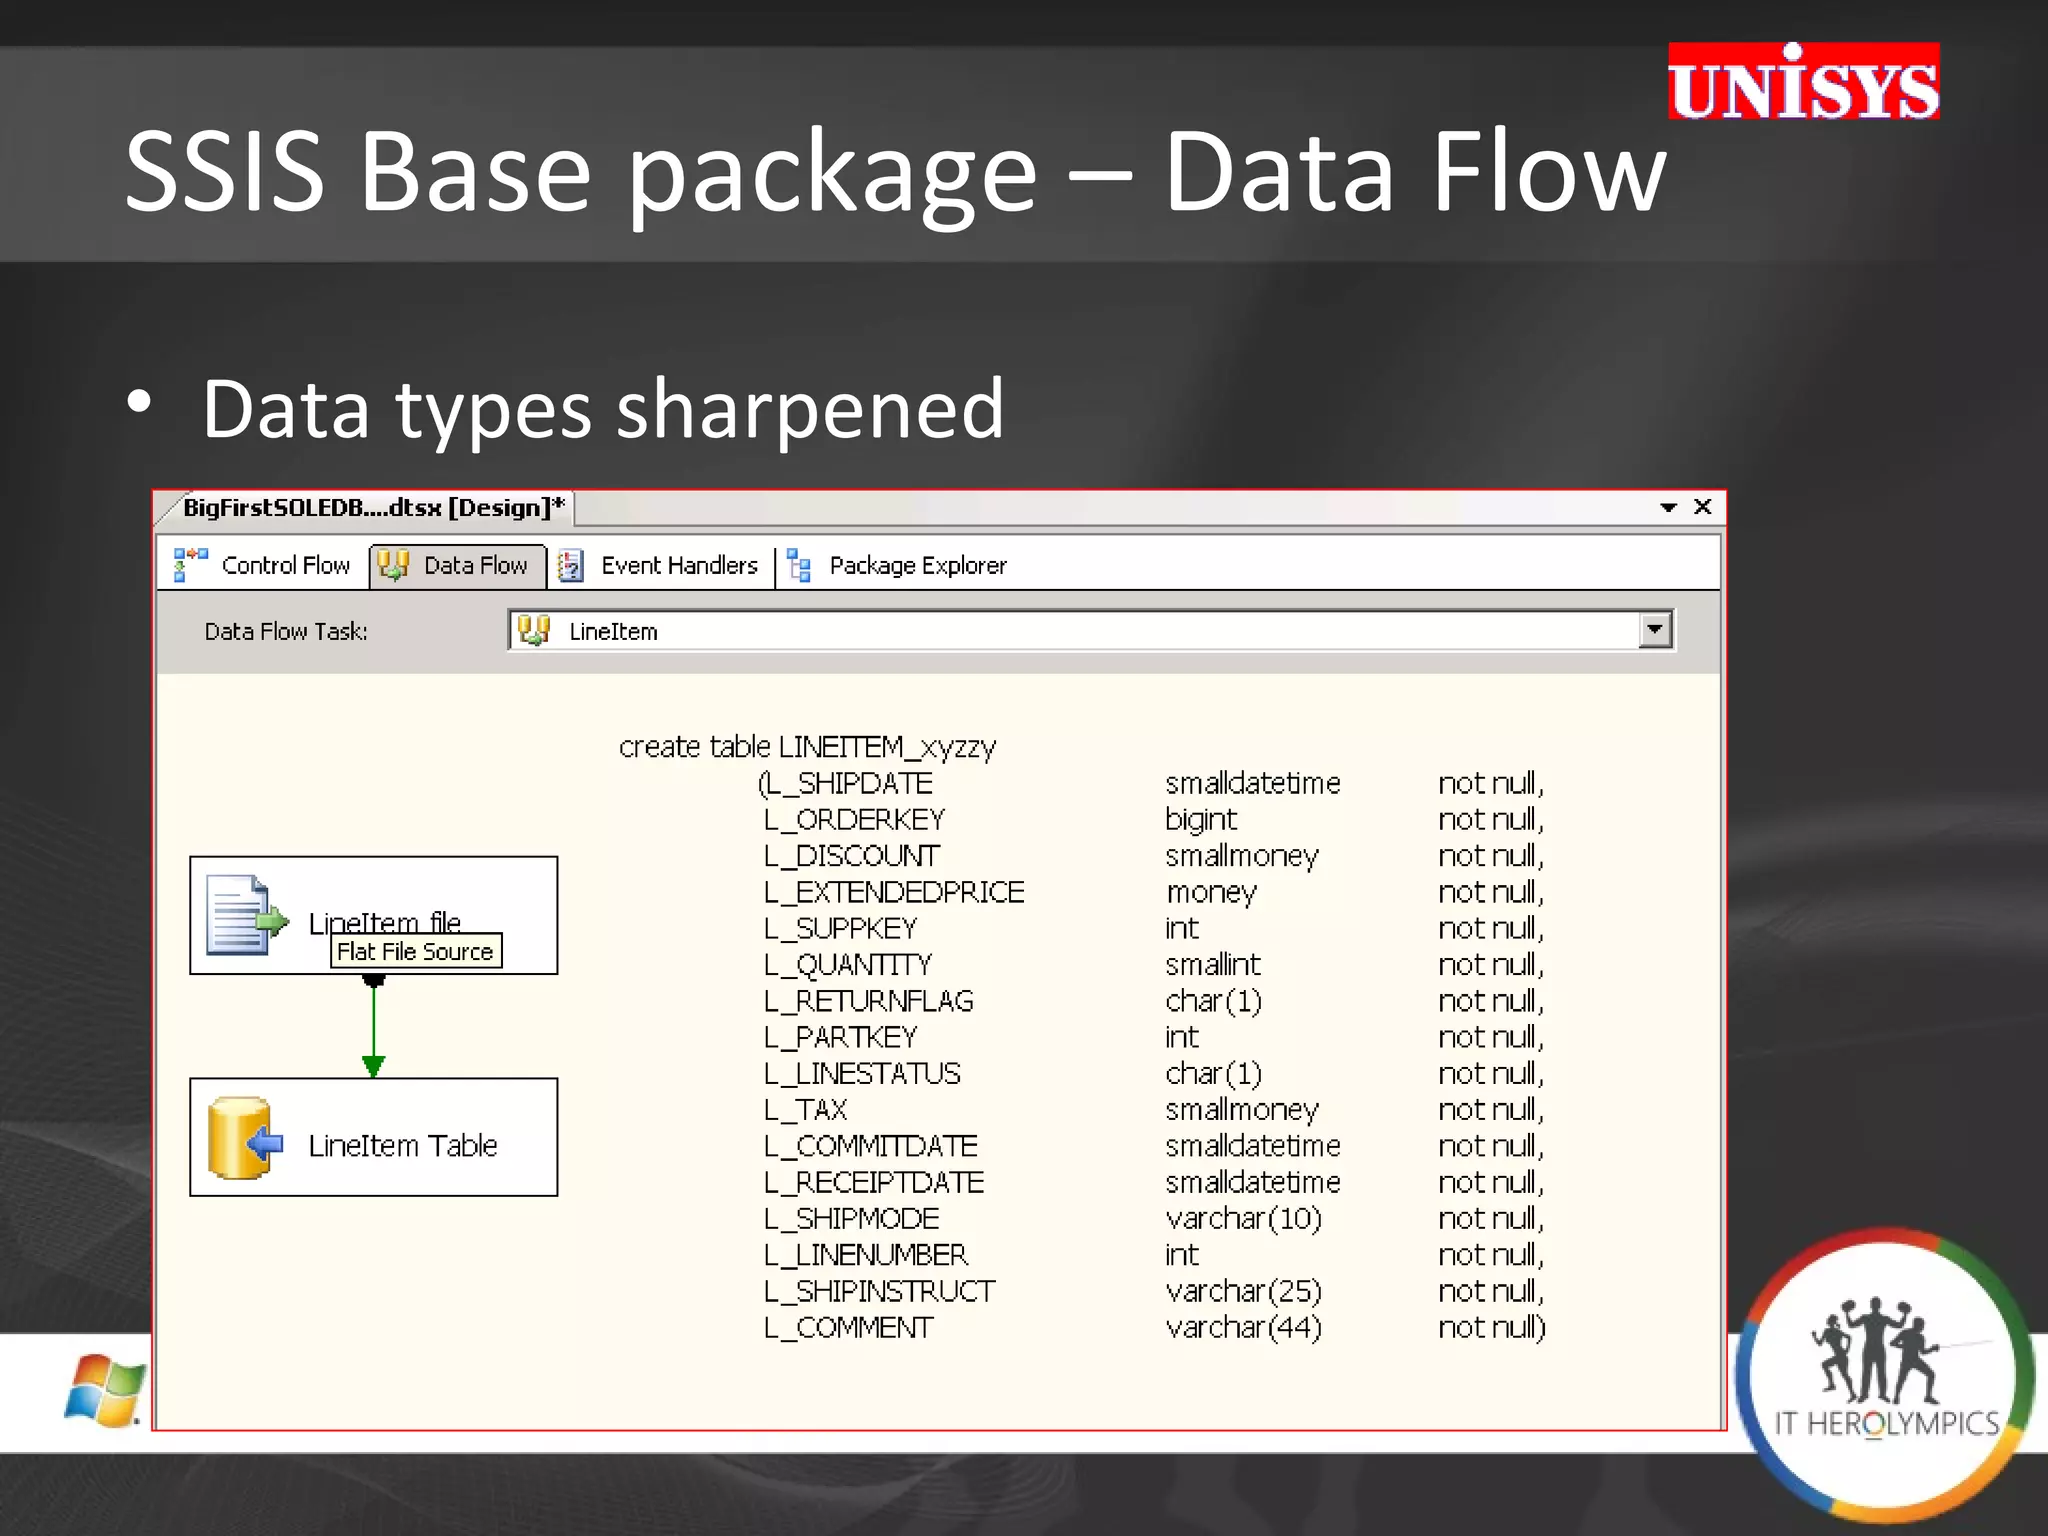Click the L_TAX column text
The height and width of the screenshot is (1536, 2048).
click(x=805, y=1110)
